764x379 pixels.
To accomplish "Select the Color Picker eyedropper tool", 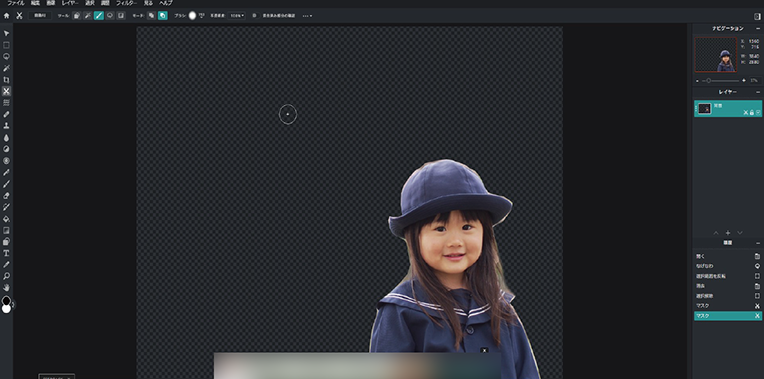I will 6,265.
